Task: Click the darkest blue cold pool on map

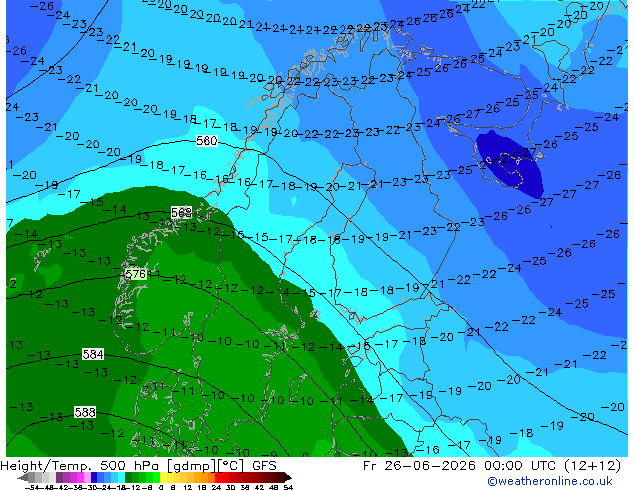Action: (509, 164)
